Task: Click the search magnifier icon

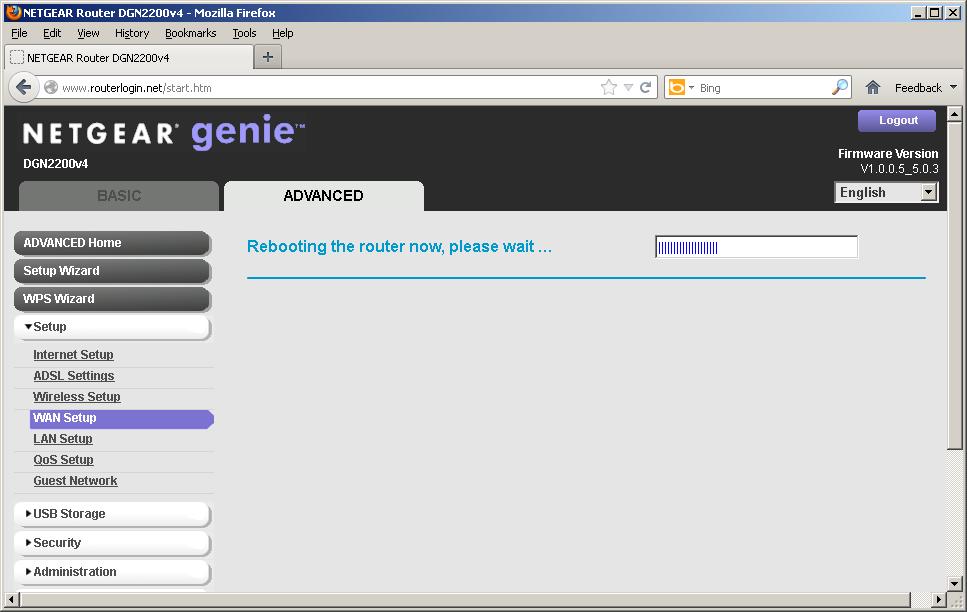Action: point(840,88)
